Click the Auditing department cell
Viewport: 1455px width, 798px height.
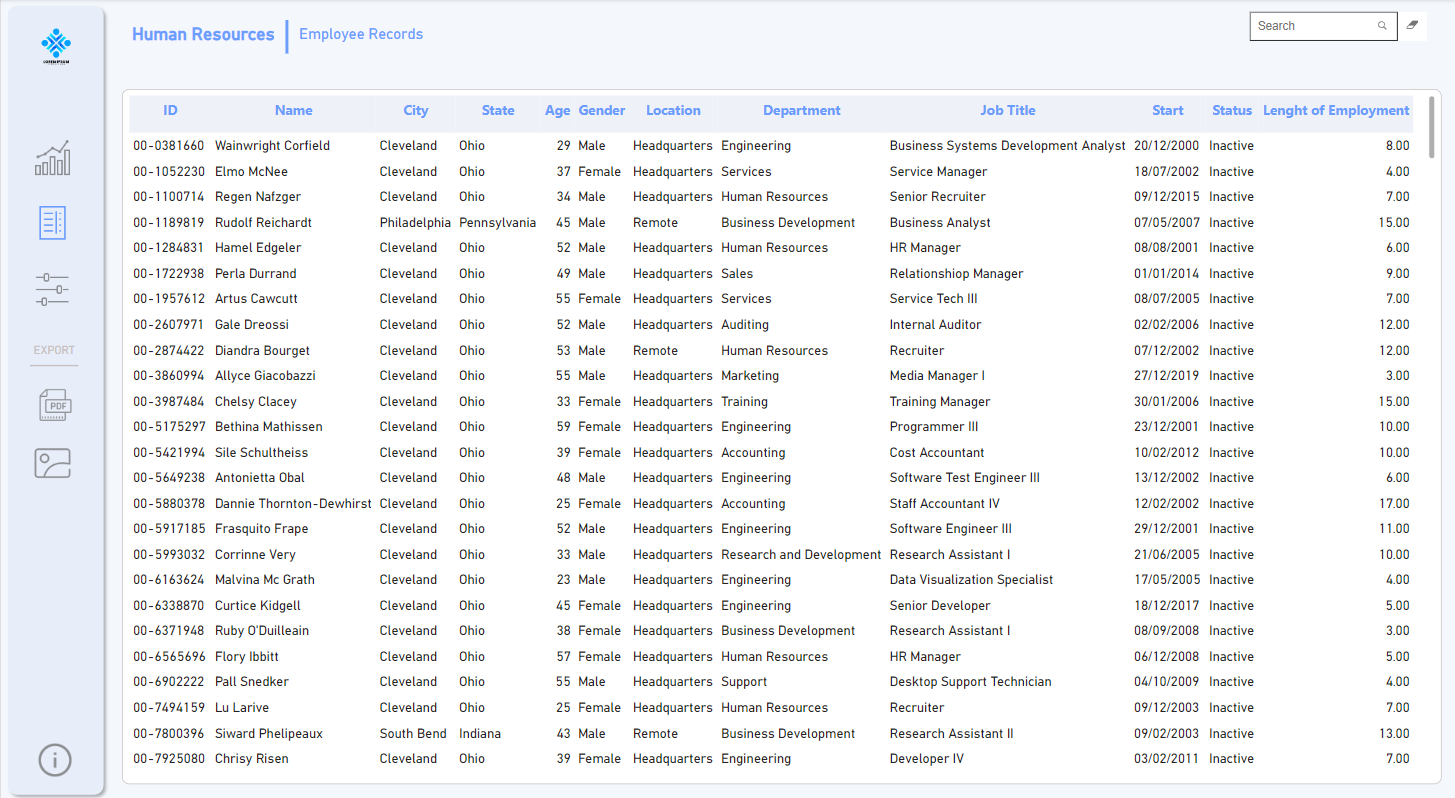[745, 325]
